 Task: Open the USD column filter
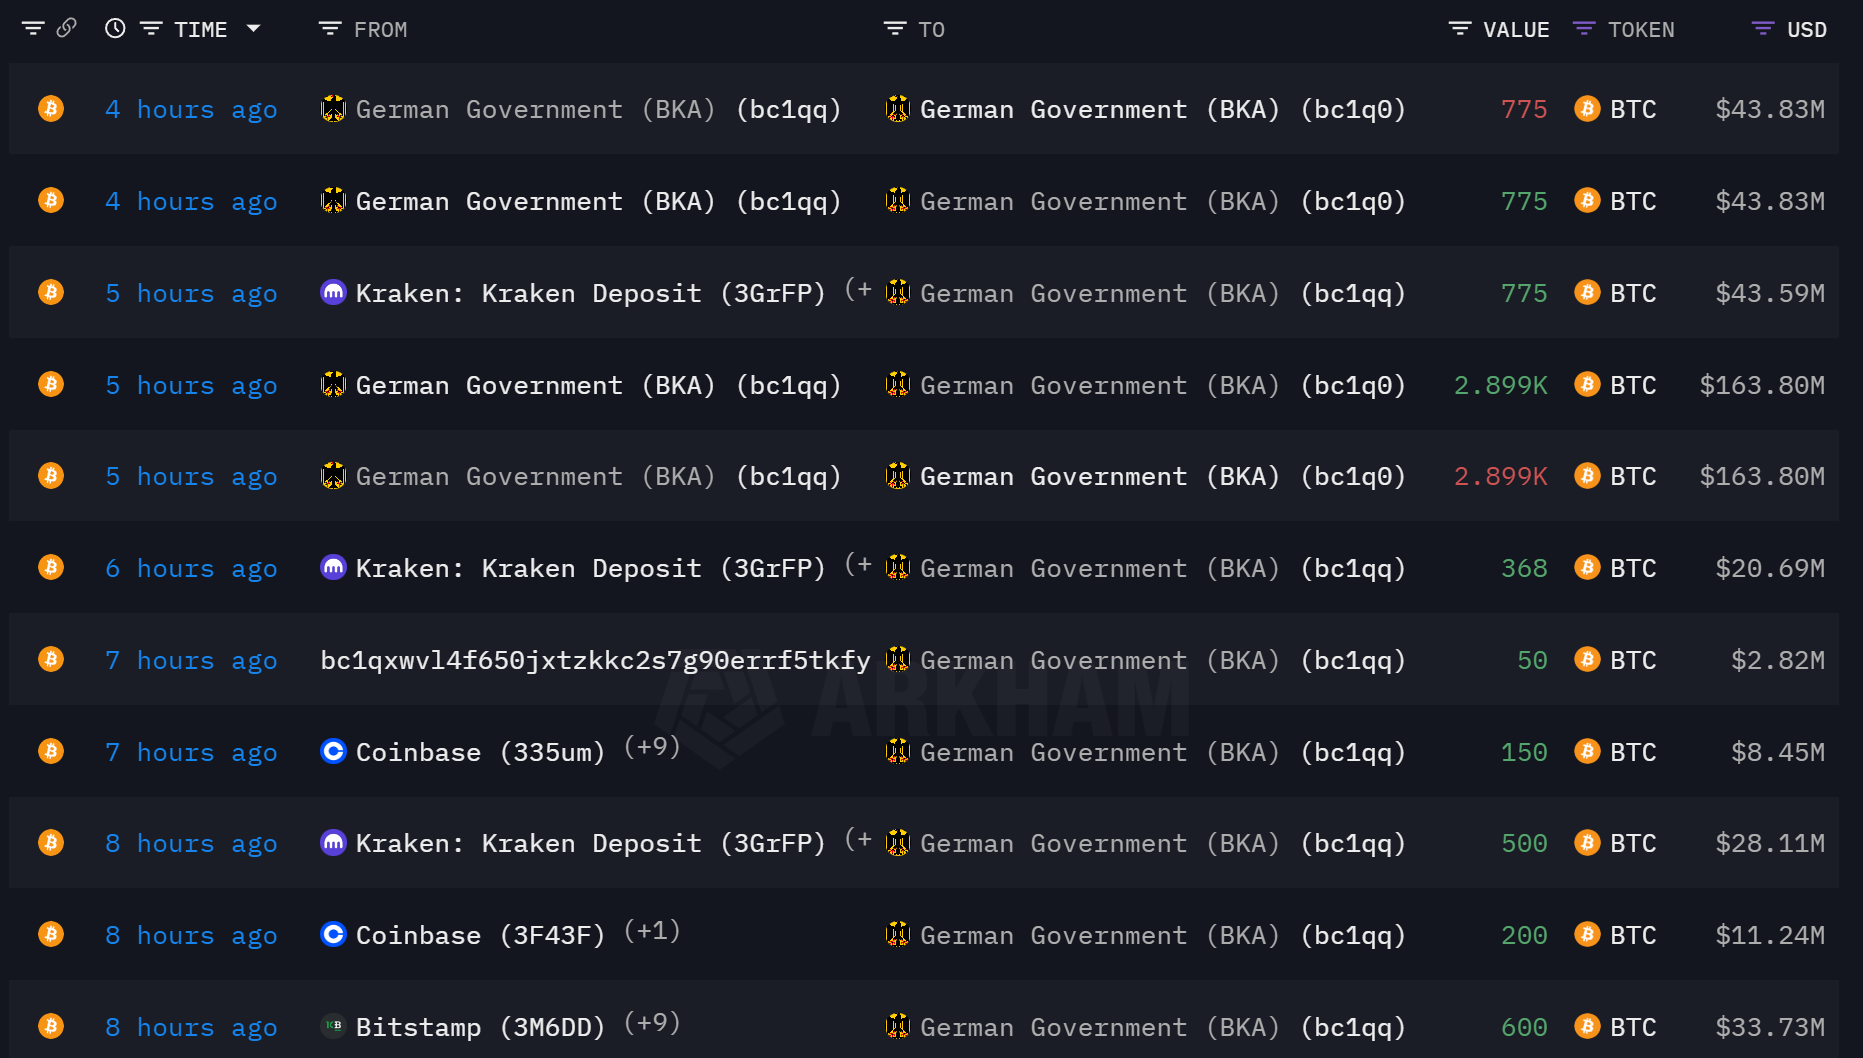point(1763,29)
